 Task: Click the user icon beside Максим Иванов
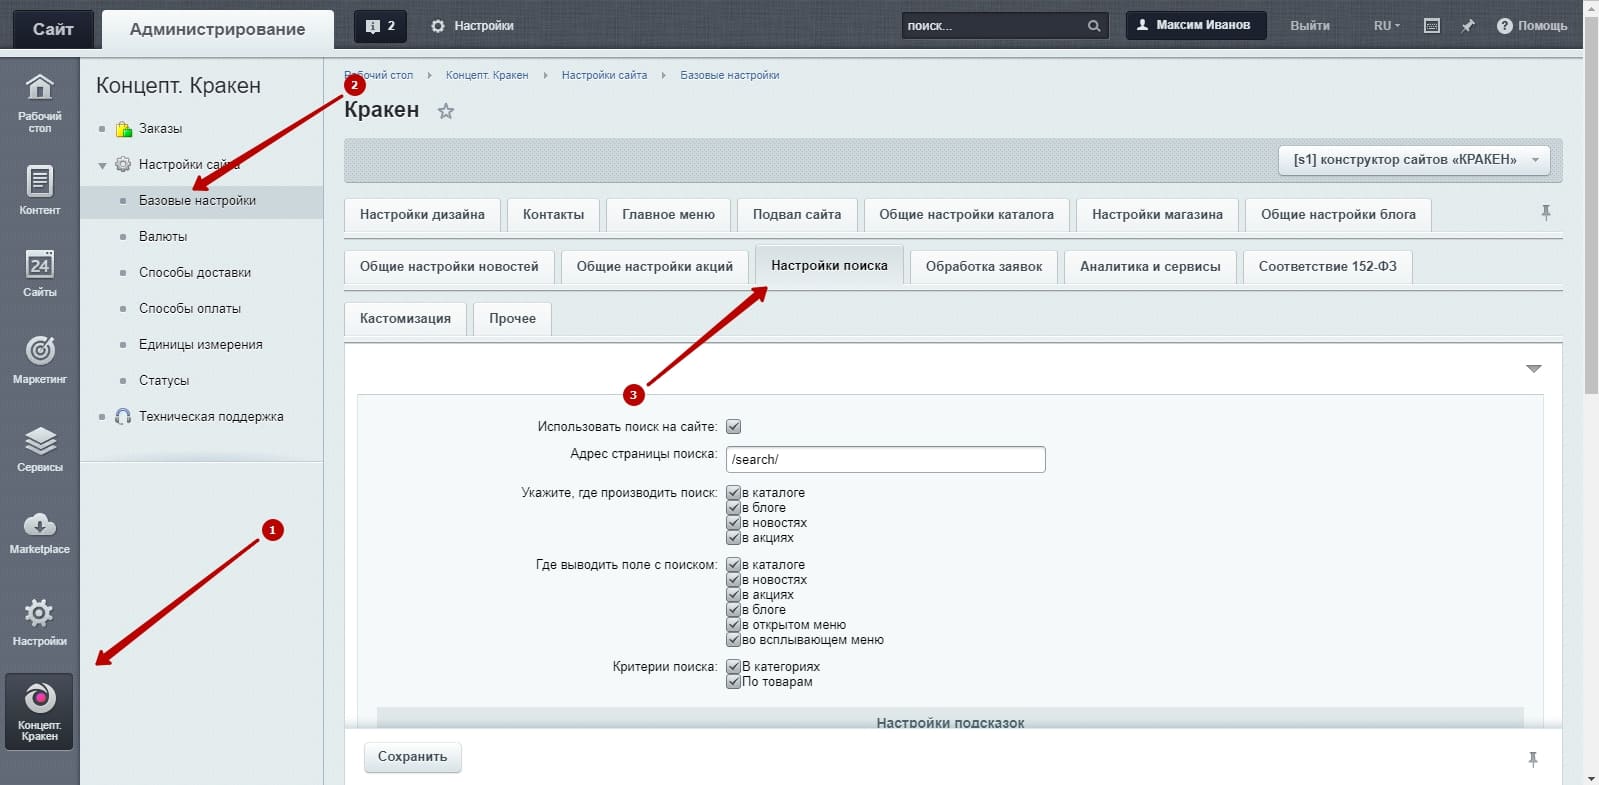(1142, 25)
